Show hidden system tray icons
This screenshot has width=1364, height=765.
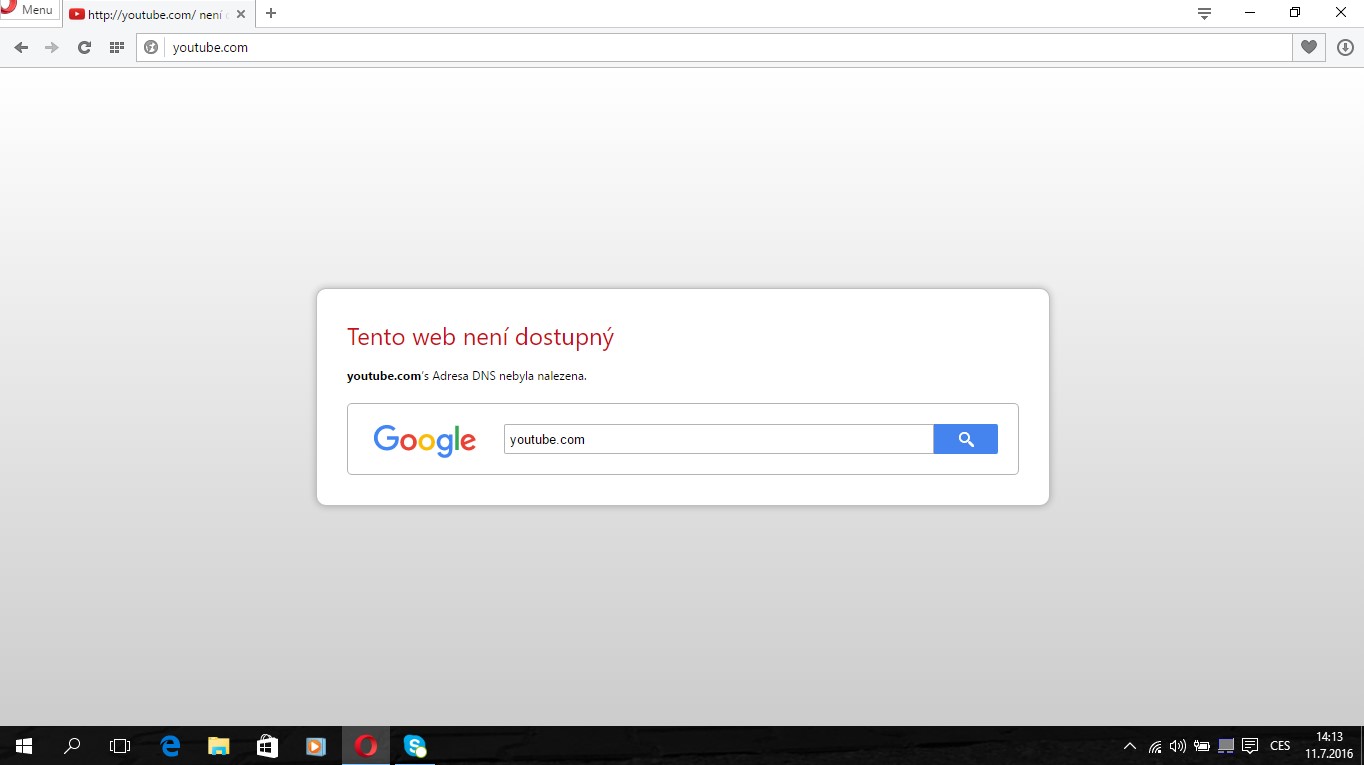point(1130,746)
